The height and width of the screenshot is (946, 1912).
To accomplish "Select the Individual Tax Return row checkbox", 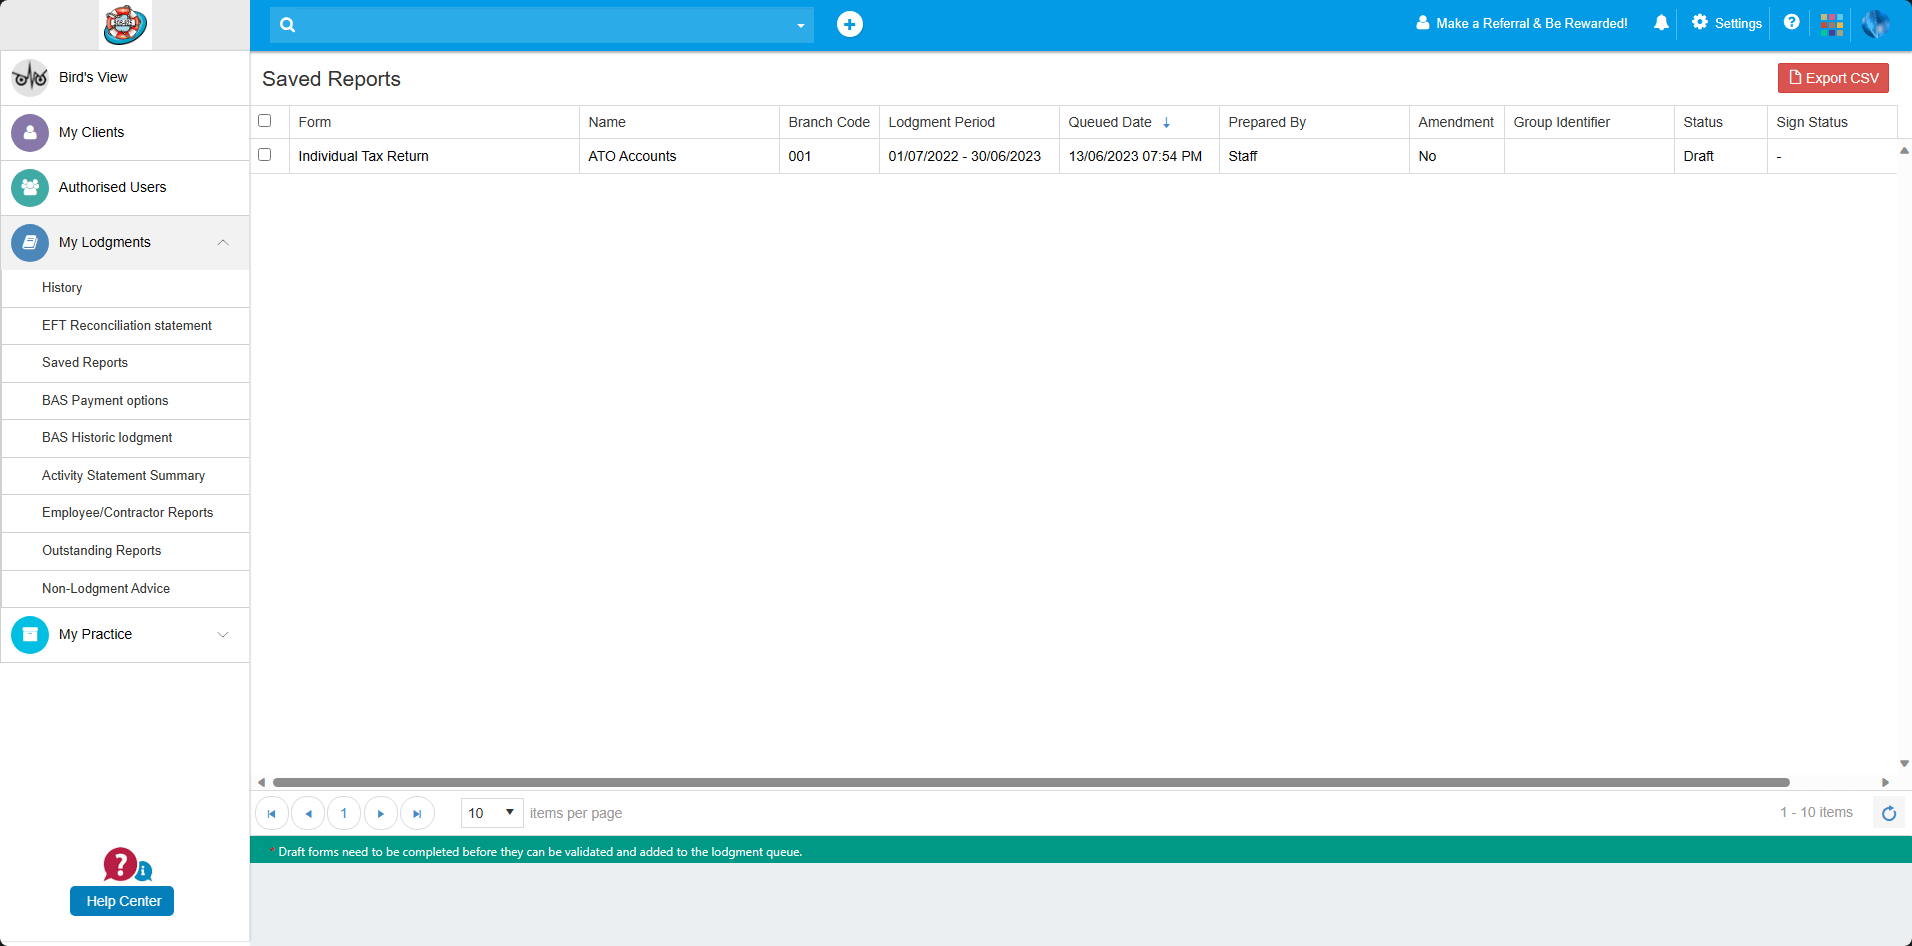I will click(265, 155).
